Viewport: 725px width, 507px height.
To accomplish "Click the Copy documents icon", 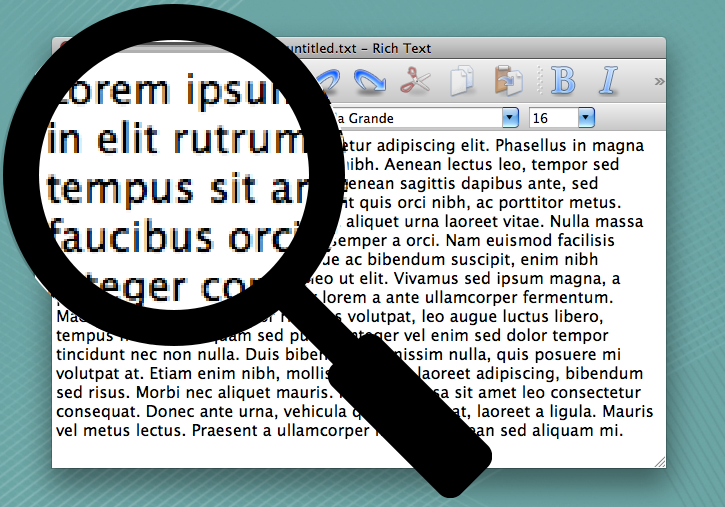I will (462, 81).
